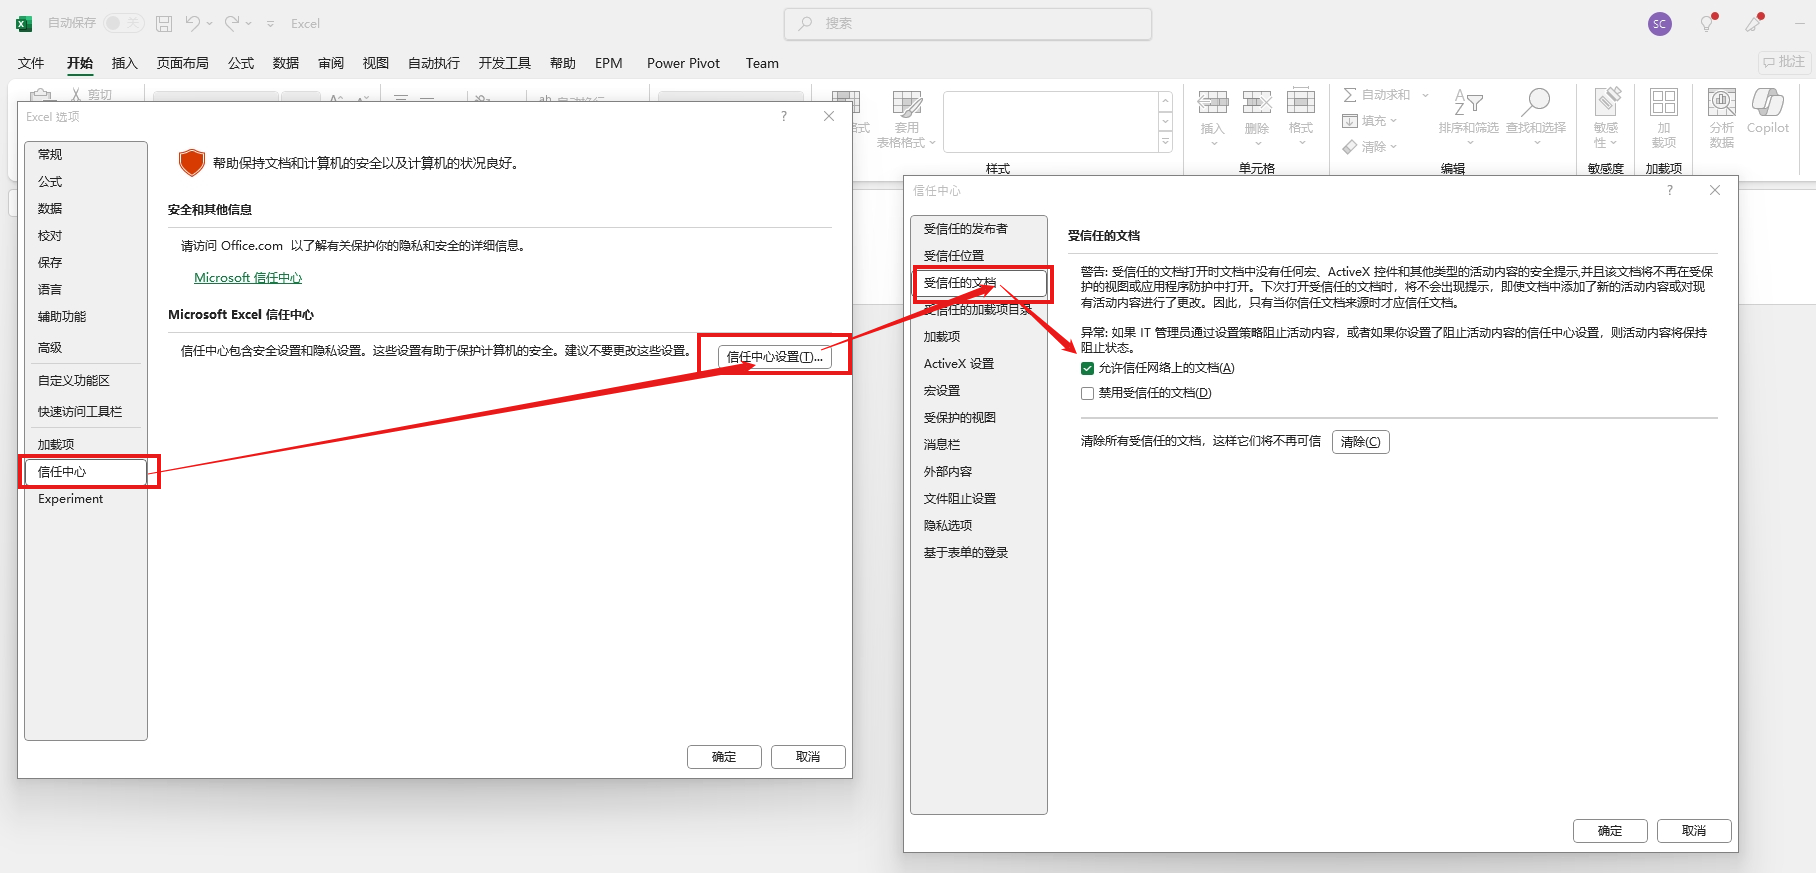
Task: Click 确定 in Excel 选项 dialog
Action: 724,756
